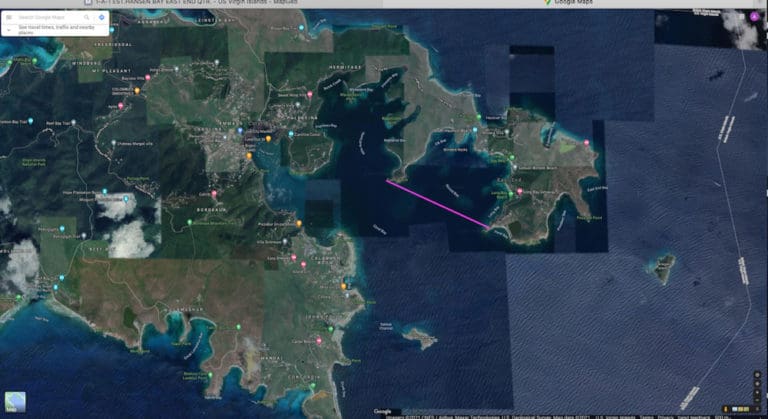Click the green Bordeaux Mountain pin
The image size is (768, 419).
pos(190,222)
